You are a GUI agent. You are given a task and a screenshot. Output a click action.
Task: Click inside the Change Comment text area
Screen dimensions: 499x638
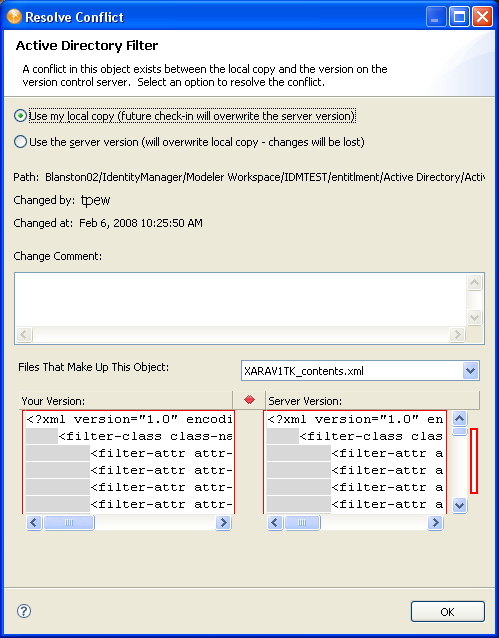(x=240, y=300)
